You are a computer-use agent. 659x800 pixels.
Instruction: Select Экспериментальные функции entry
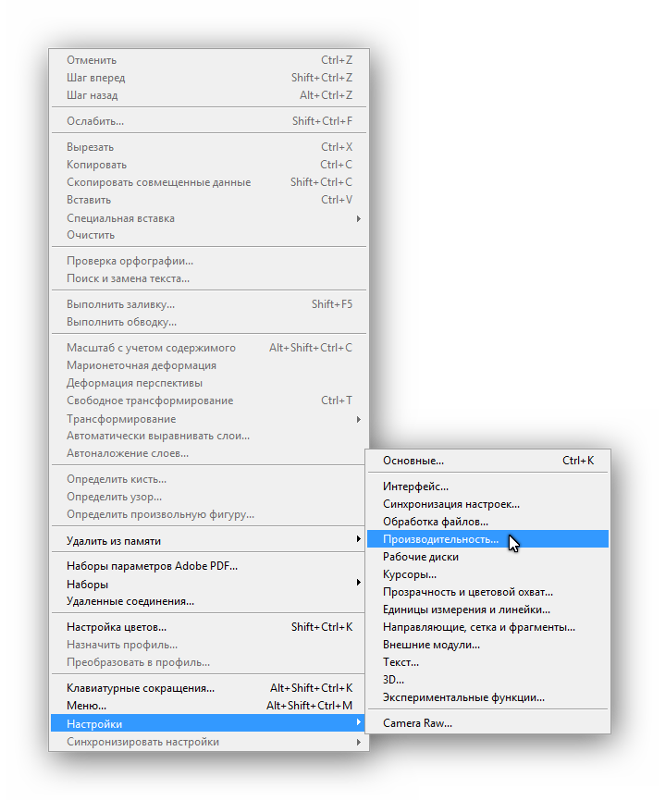click(488, 697)
